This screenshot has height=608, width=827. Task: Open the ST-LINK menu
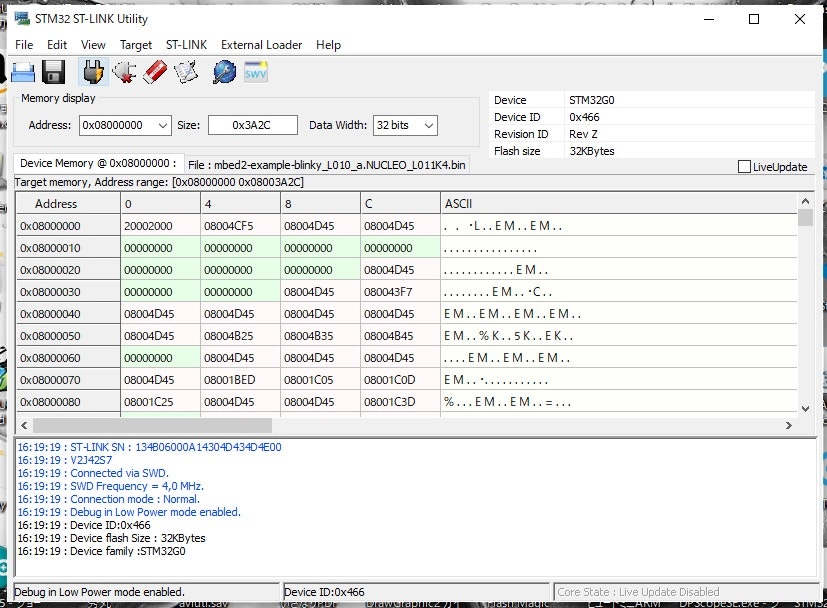point(186,45)
